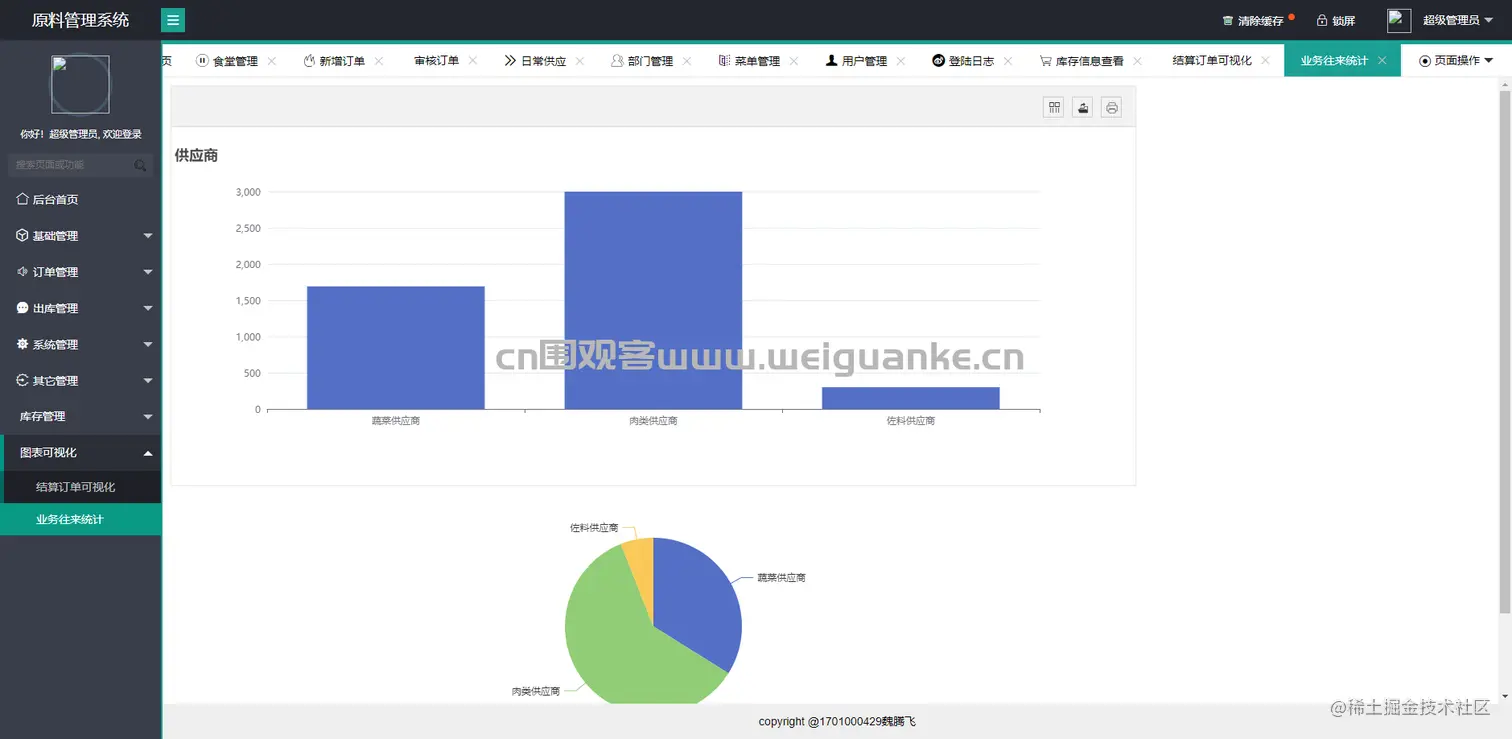The width and height of the screenshot is (1512, 739).
Task: Click the 供应商 chart title
Action: coord(196,156)
